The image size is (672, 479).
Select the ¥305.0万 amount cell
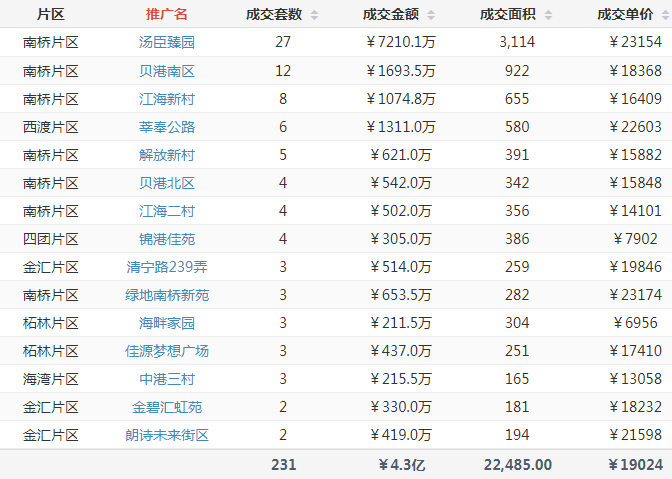401,239
